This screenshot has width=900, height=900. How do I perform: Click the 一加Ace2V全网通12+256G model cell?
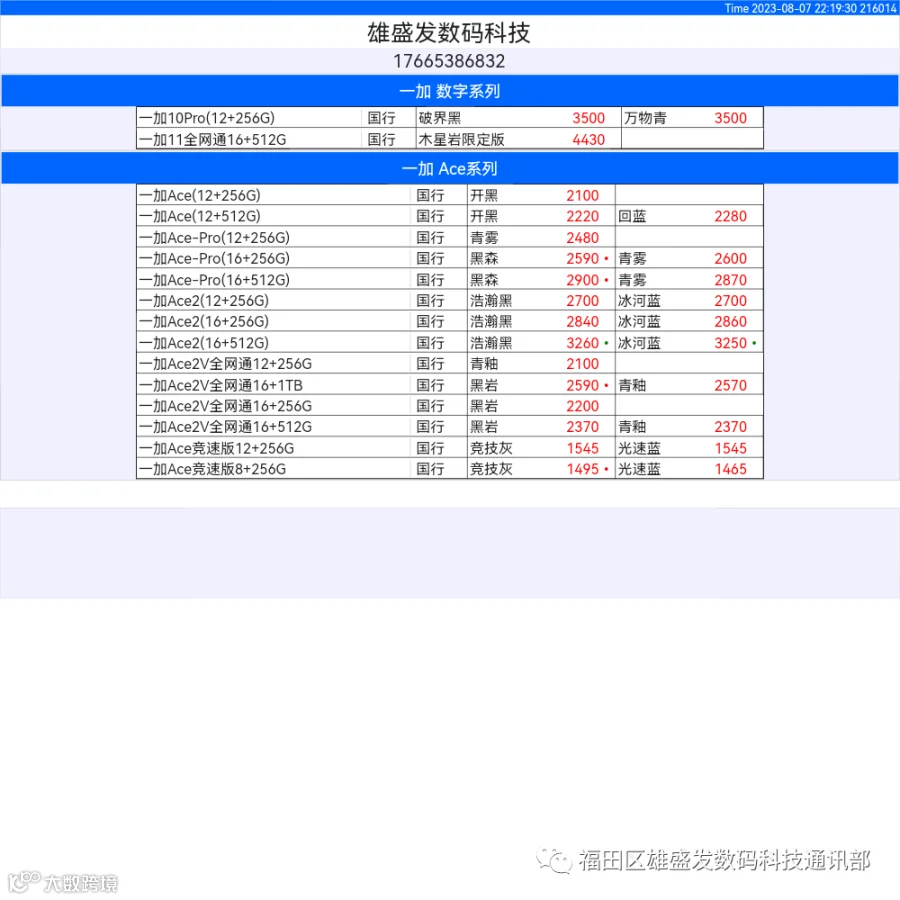[x=273, y=363]
